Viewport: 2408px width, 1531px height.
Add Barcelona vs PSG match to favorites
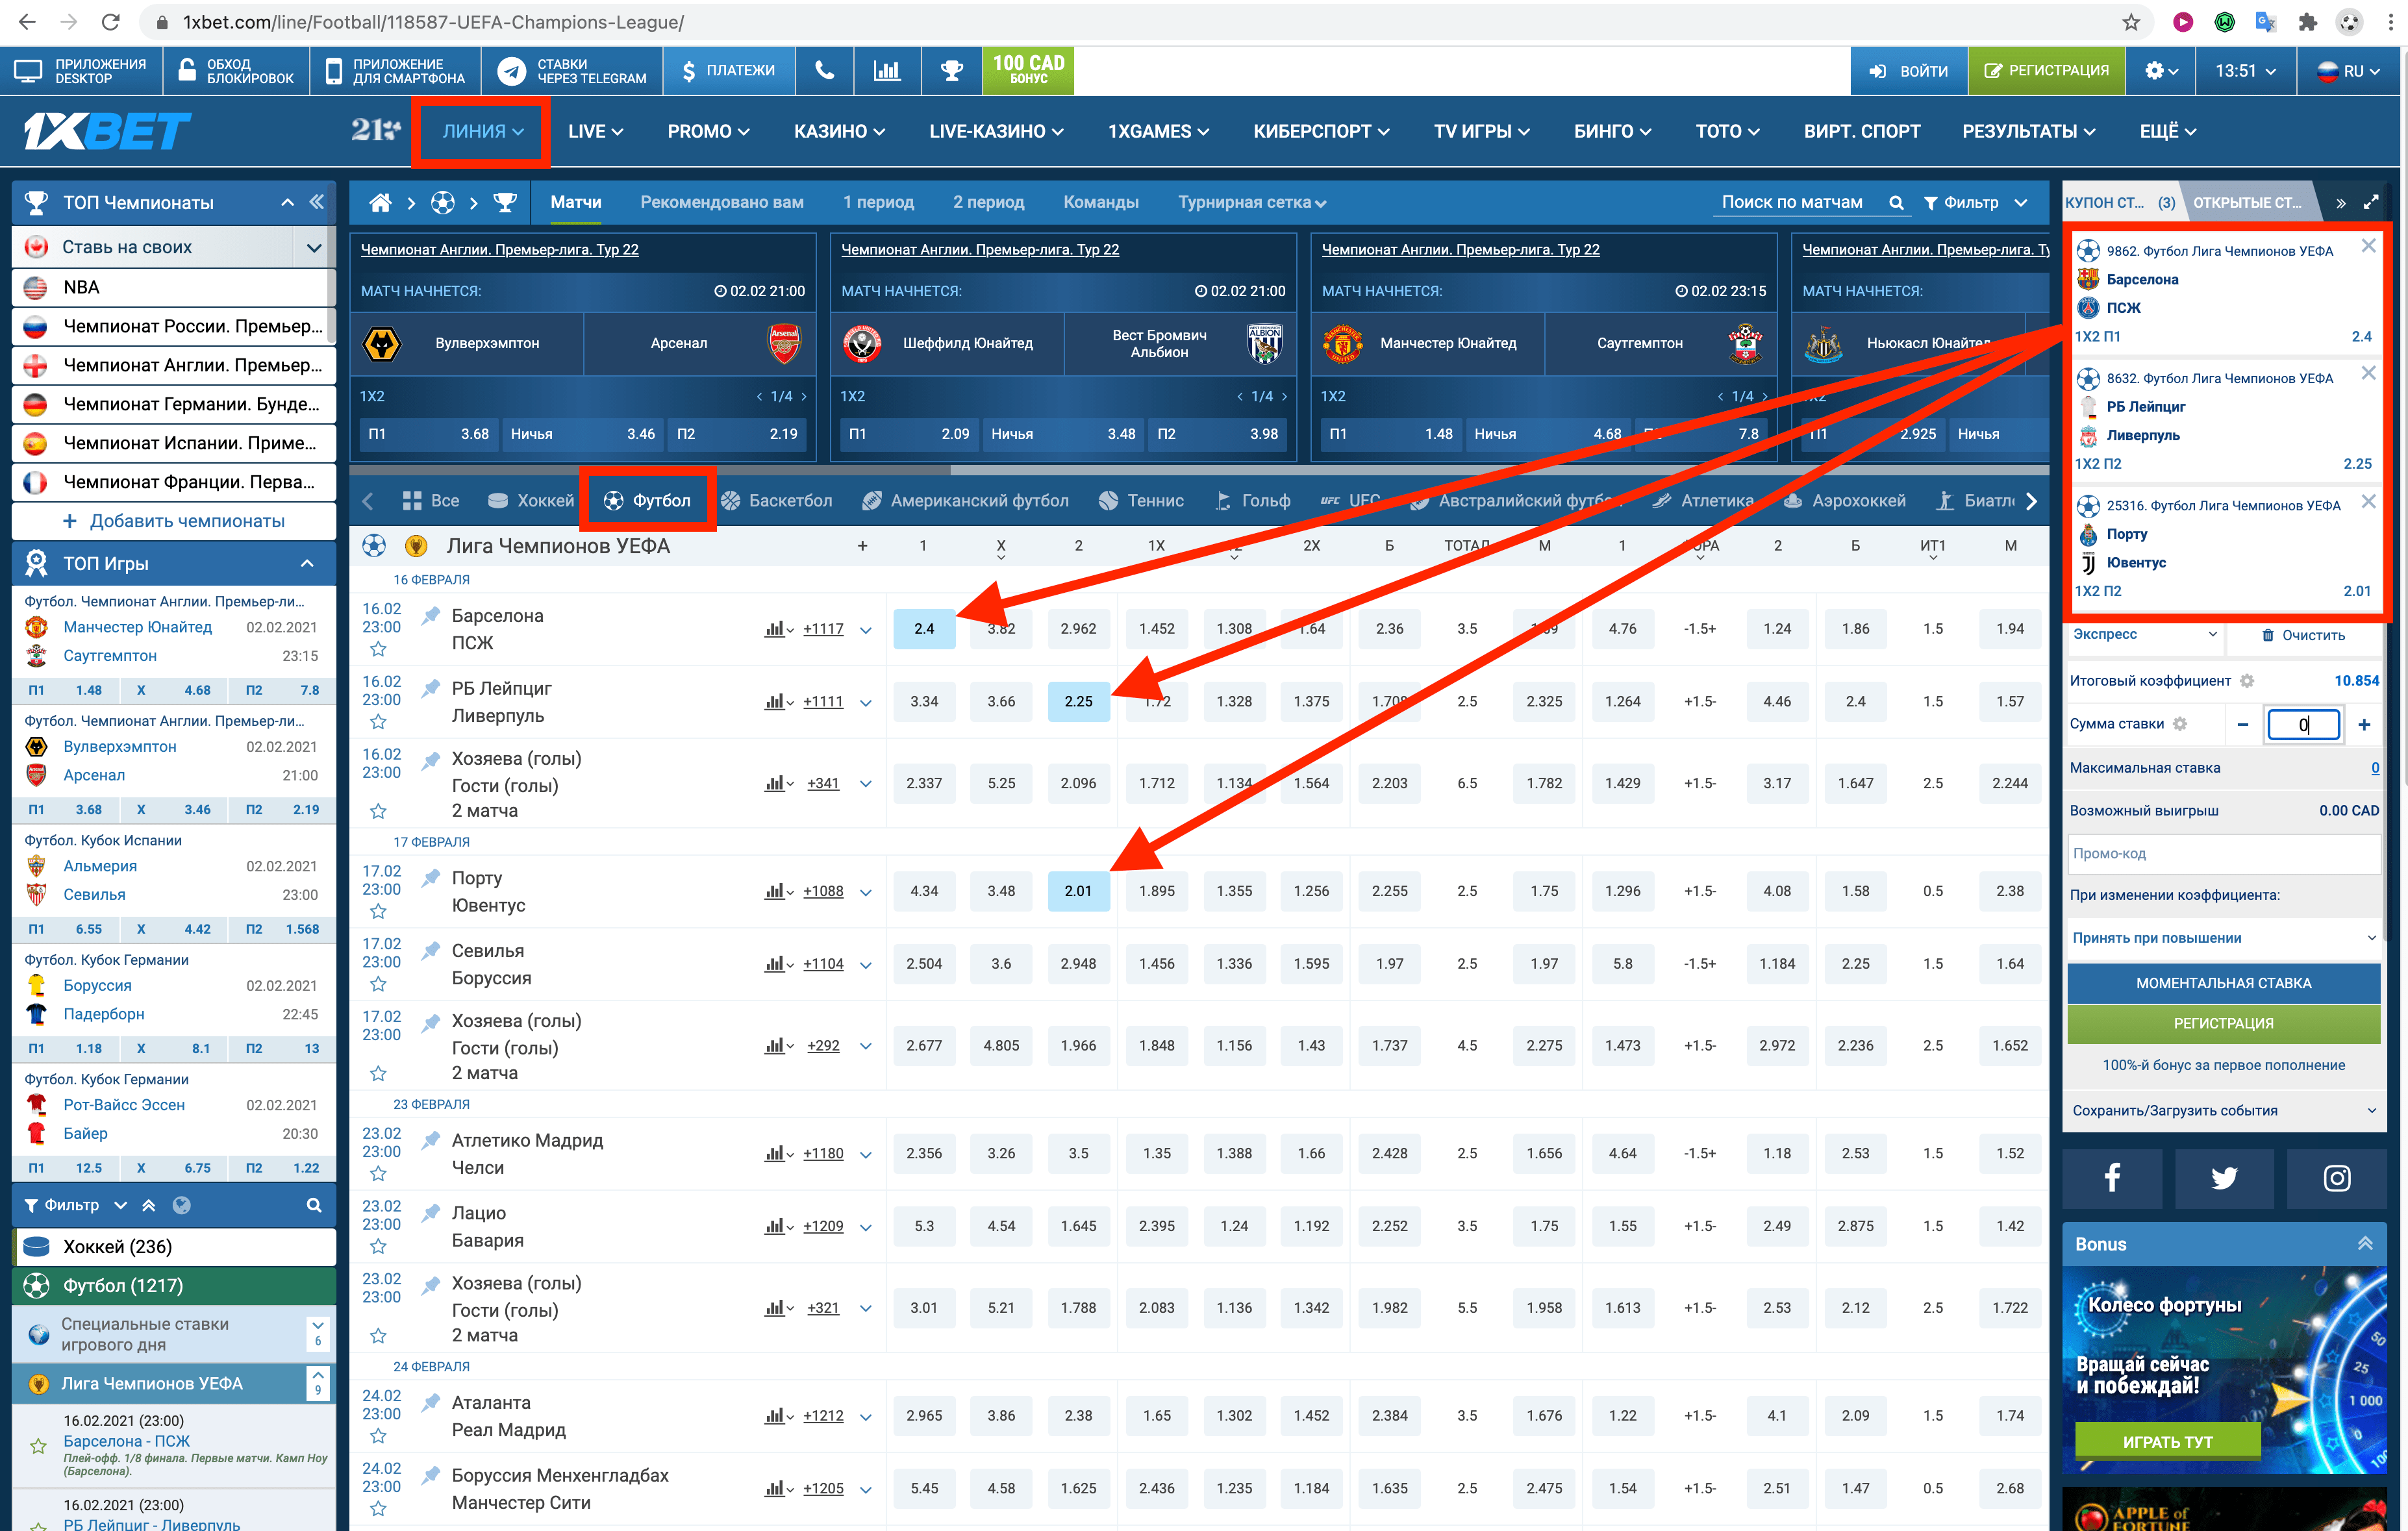coord(378,649)
